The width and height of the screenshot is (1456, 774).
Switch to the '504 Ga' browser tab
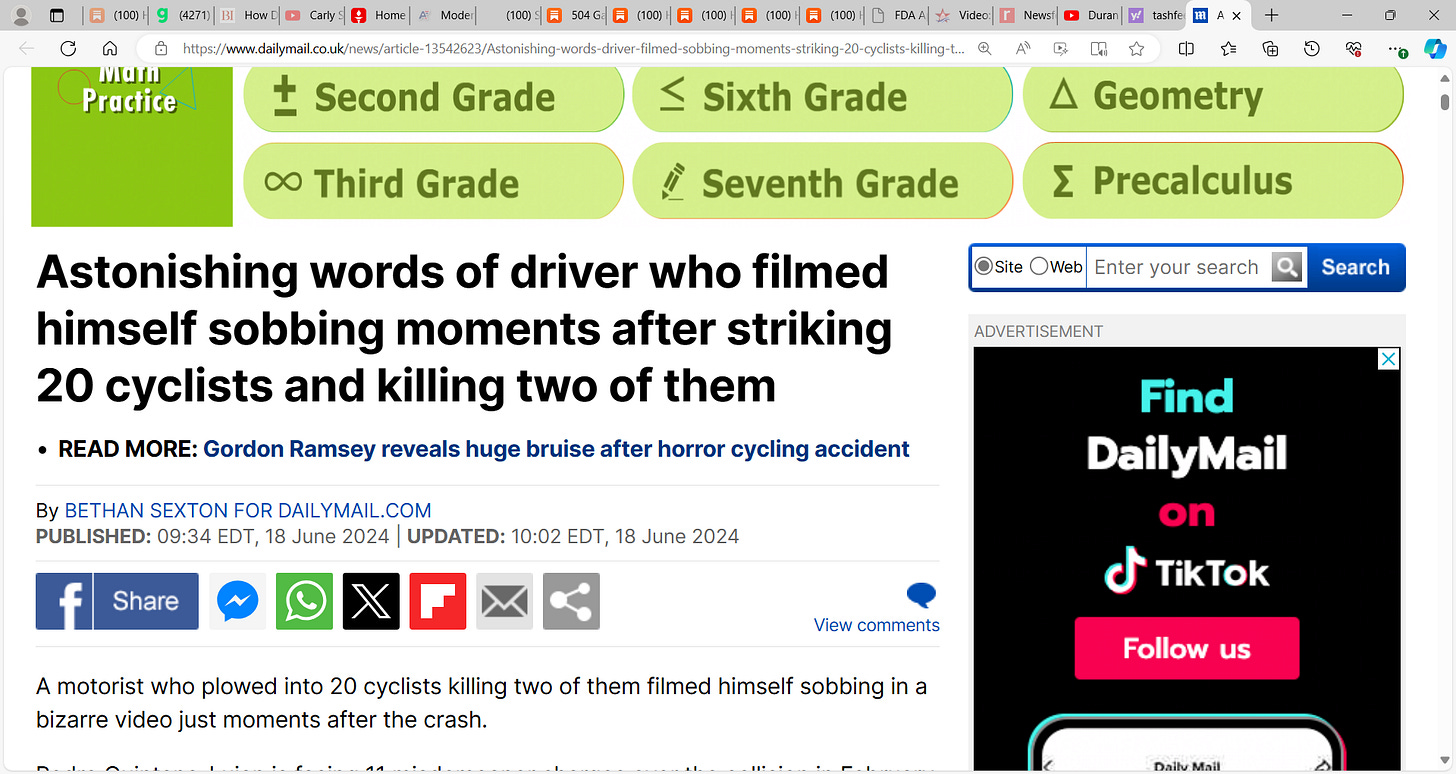click(x=574, y=16)
